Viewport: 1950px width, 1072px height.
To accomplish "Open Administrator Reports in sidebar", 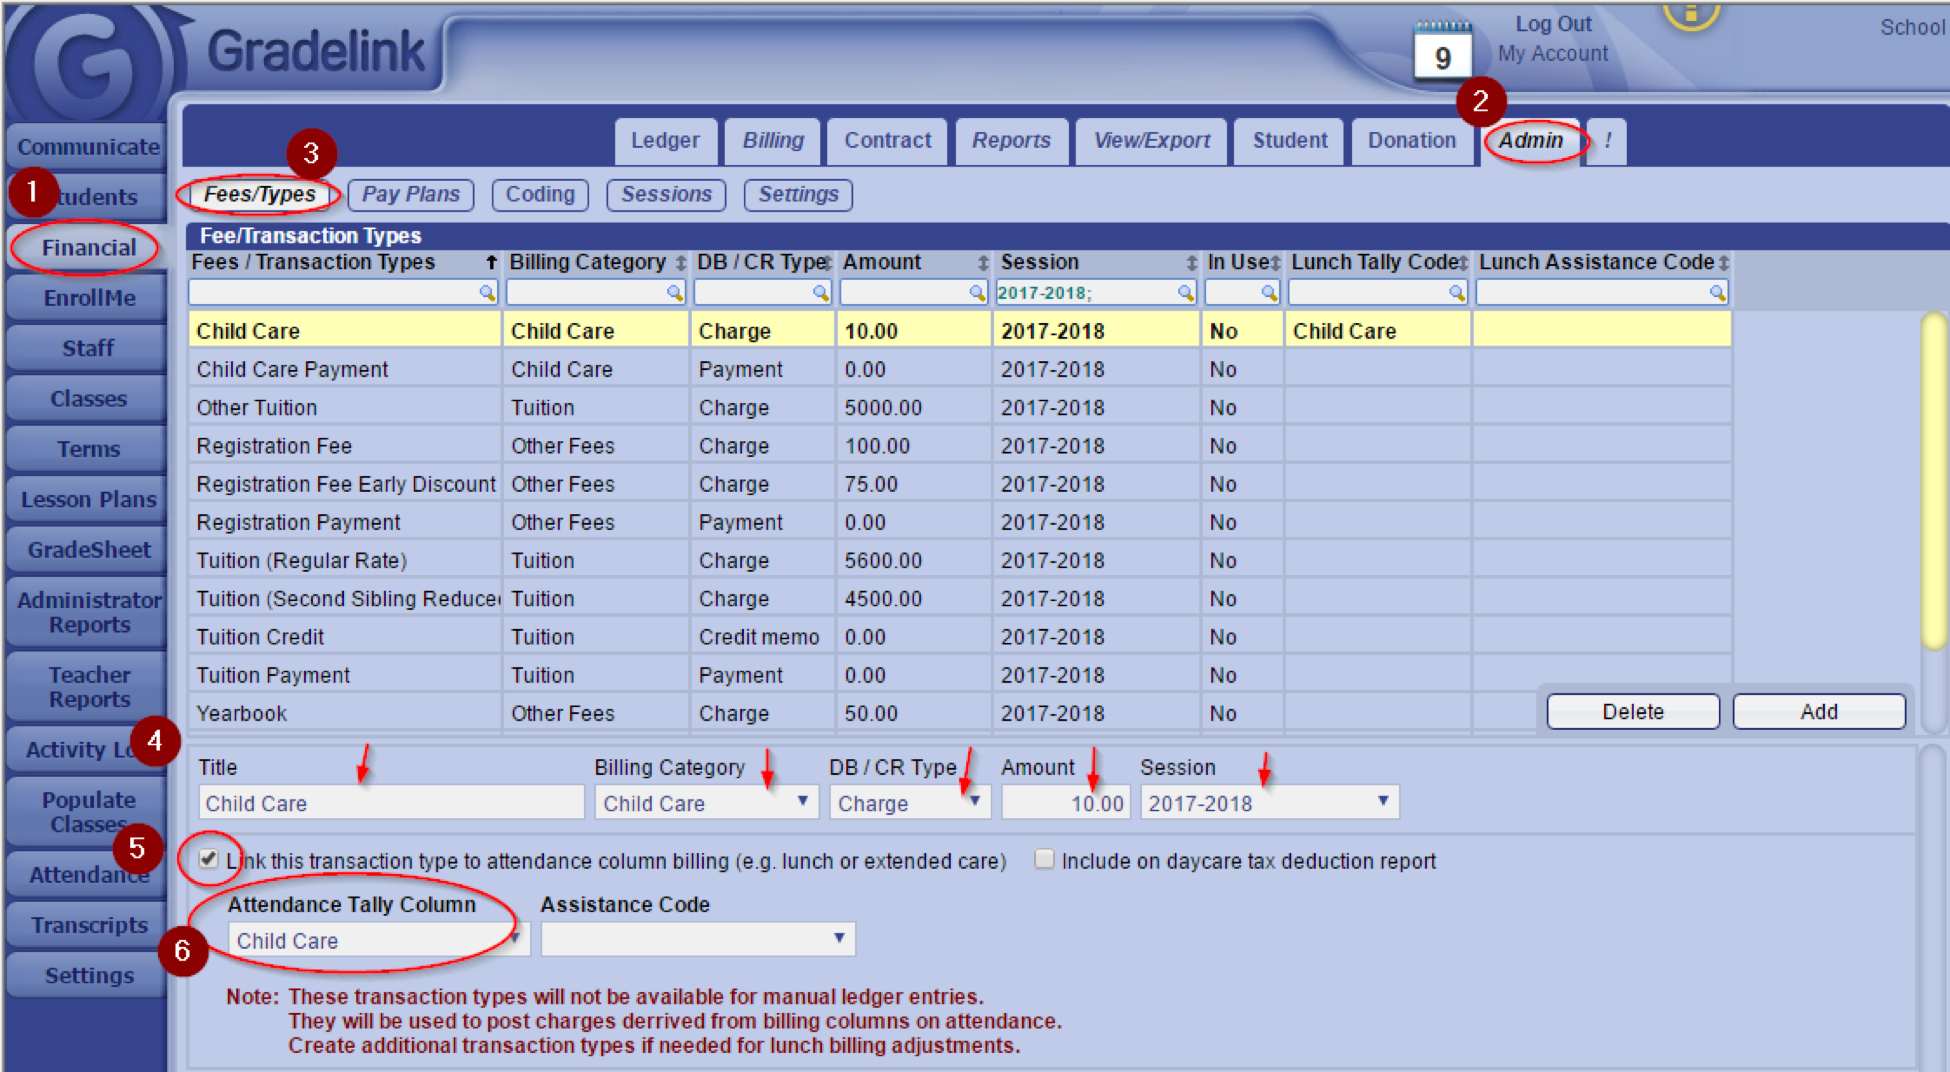I will click(x=88, y=612).
